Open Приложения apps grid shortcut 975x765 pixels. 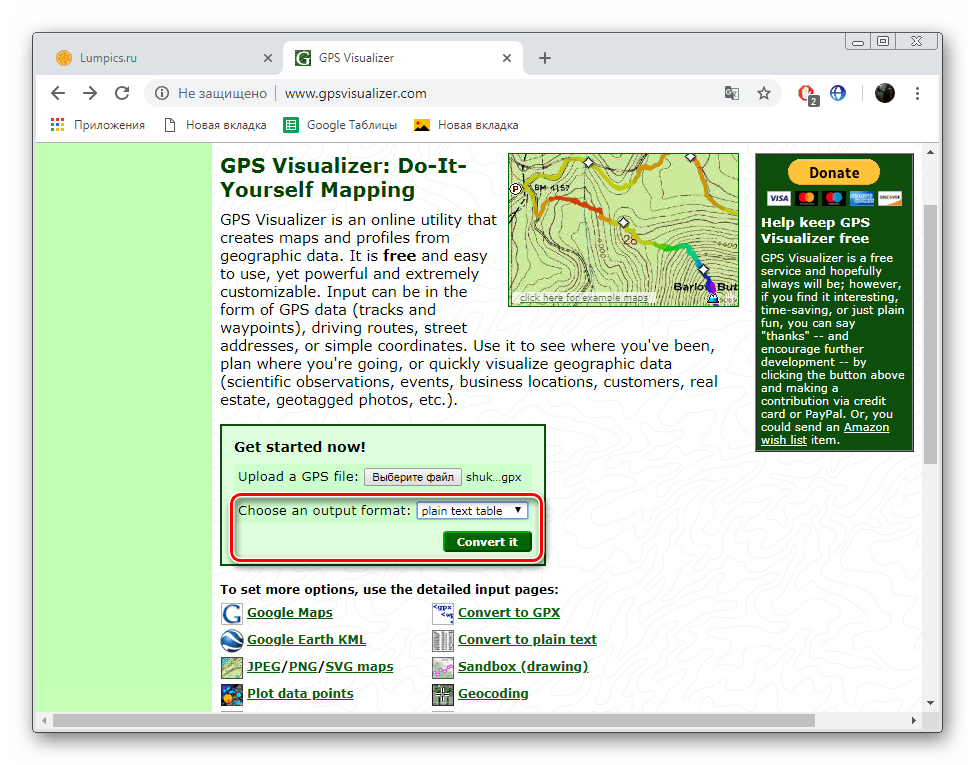pyautogui.click(x=98, y=125)
